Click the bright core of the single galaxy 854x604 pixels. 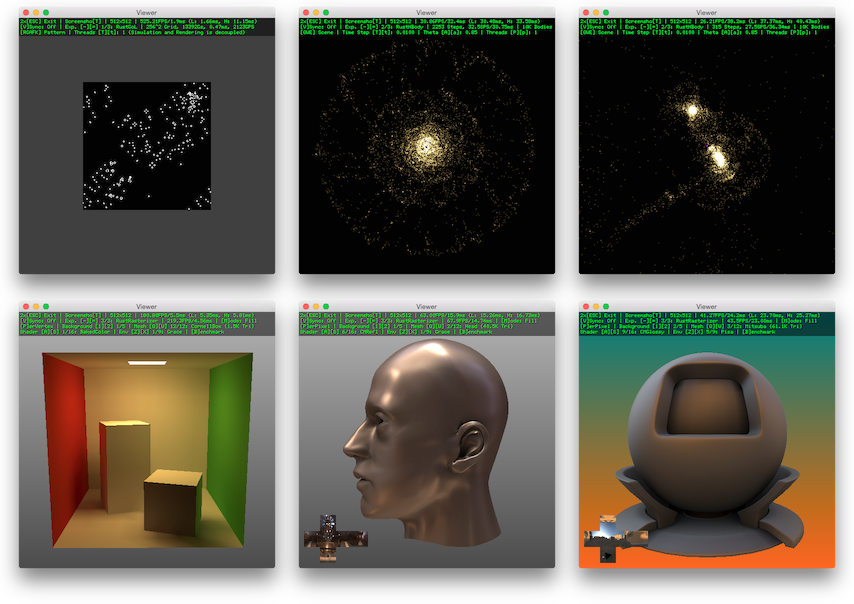pos(426,149)
